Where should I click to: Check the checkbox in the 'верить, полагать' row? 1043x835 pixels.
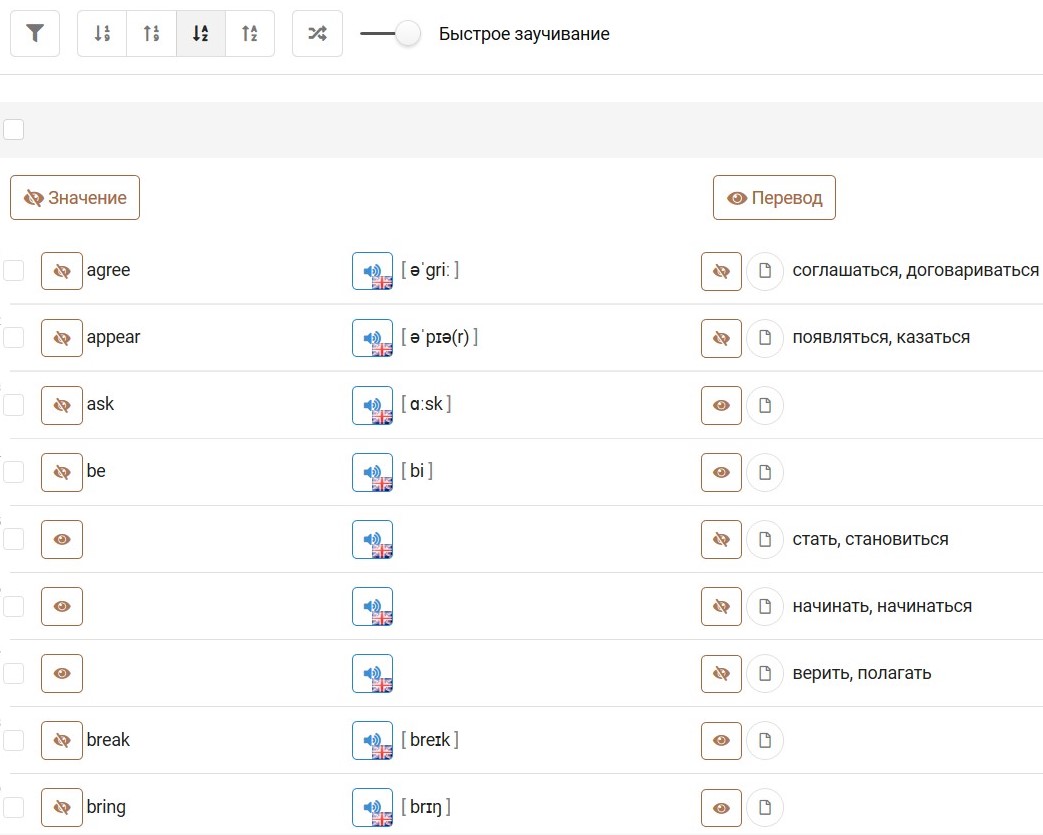13,673
